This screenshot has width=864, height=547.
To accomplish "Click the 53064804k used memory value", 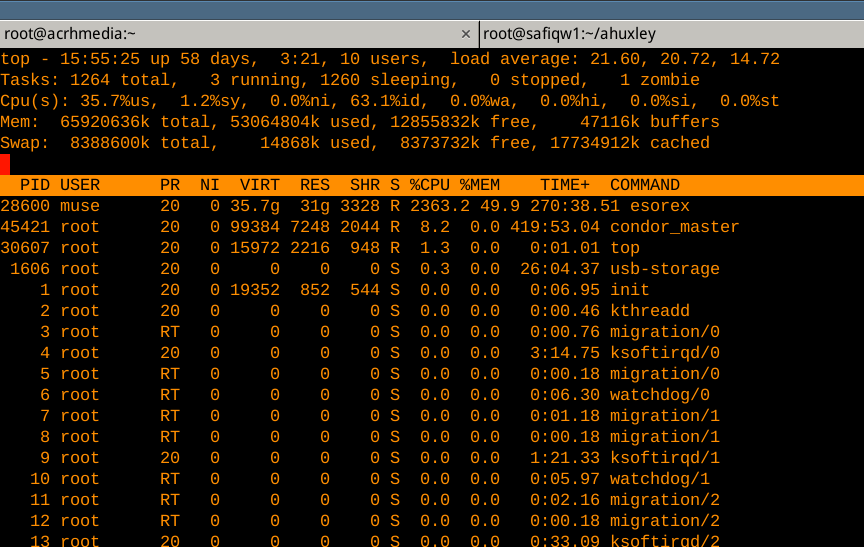I will tap(275, 122).
